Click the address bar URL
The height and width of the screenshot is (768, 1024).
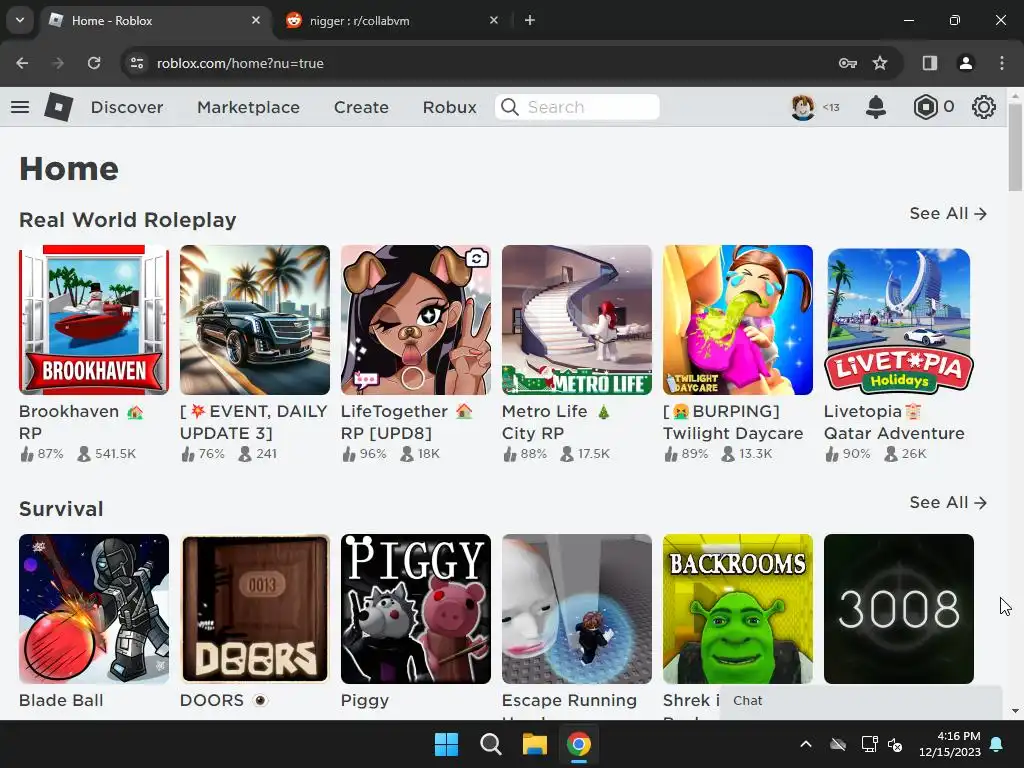240,63
